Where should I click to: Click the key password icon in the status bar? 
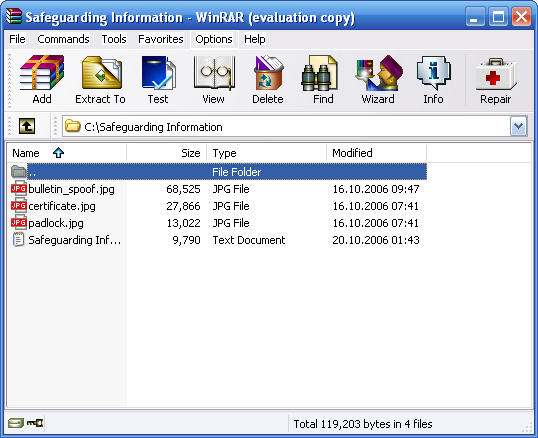click(35, 423)
